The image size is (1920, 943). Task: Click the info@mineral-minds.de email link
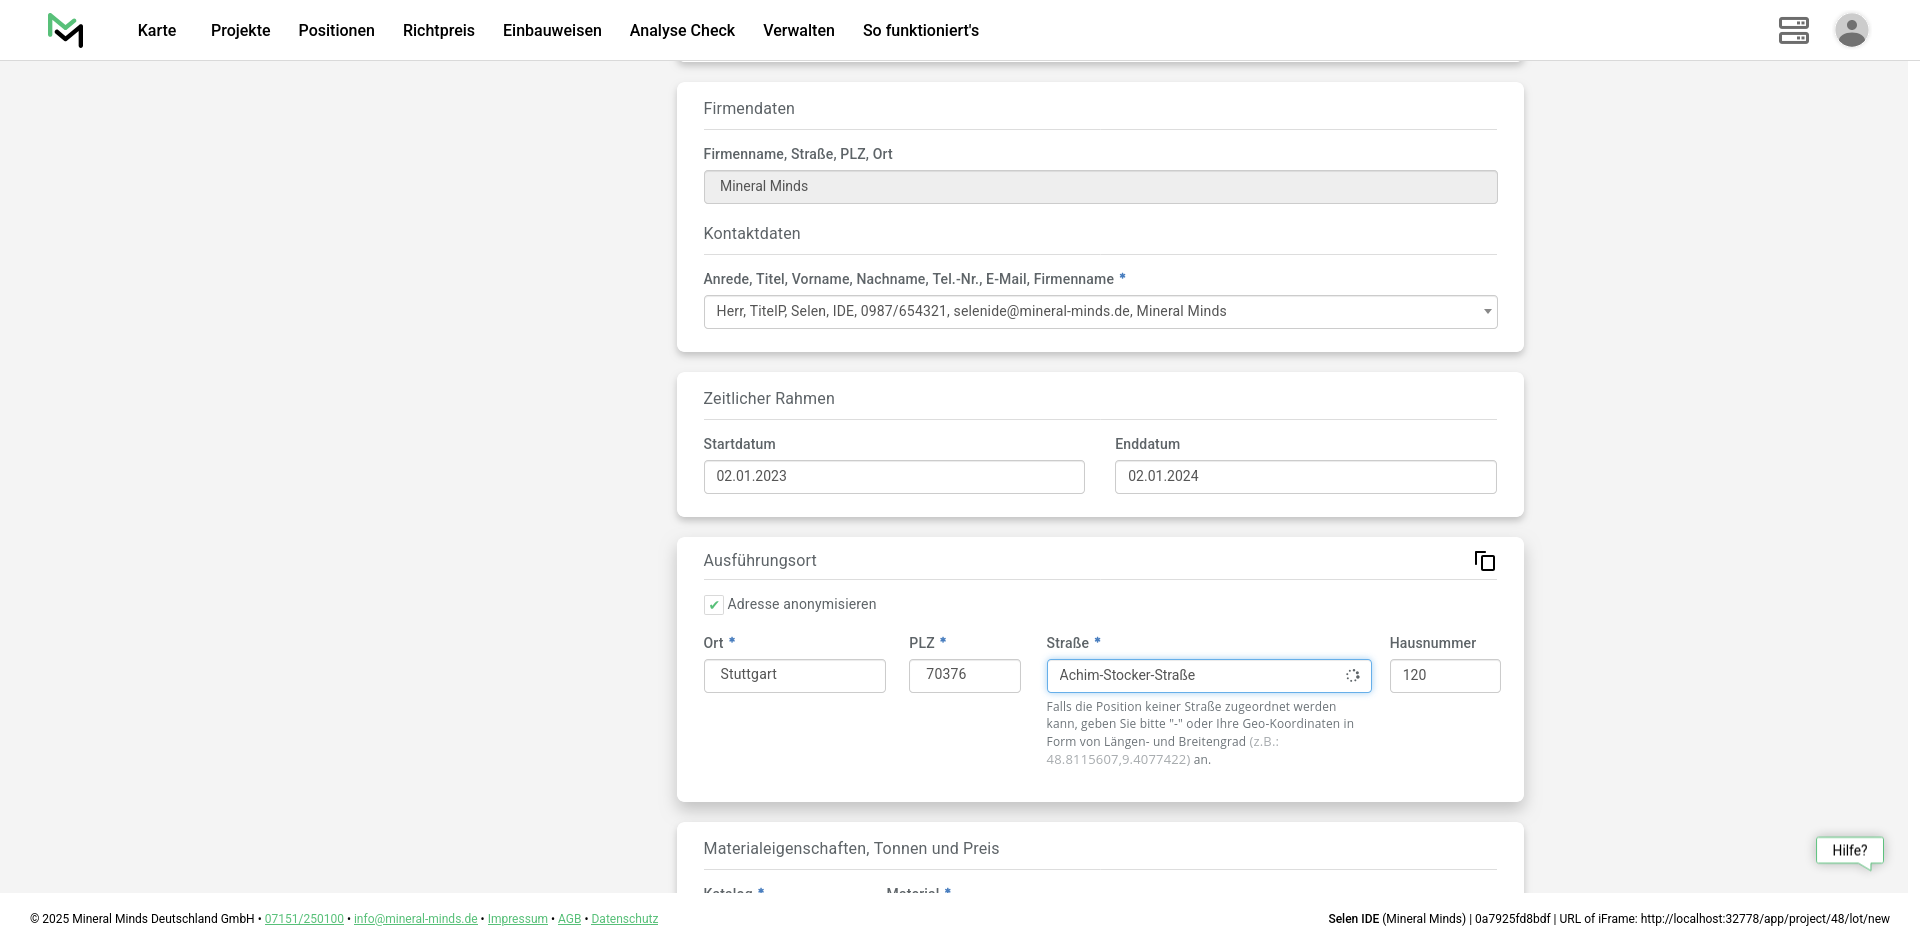tap(415, 919)
